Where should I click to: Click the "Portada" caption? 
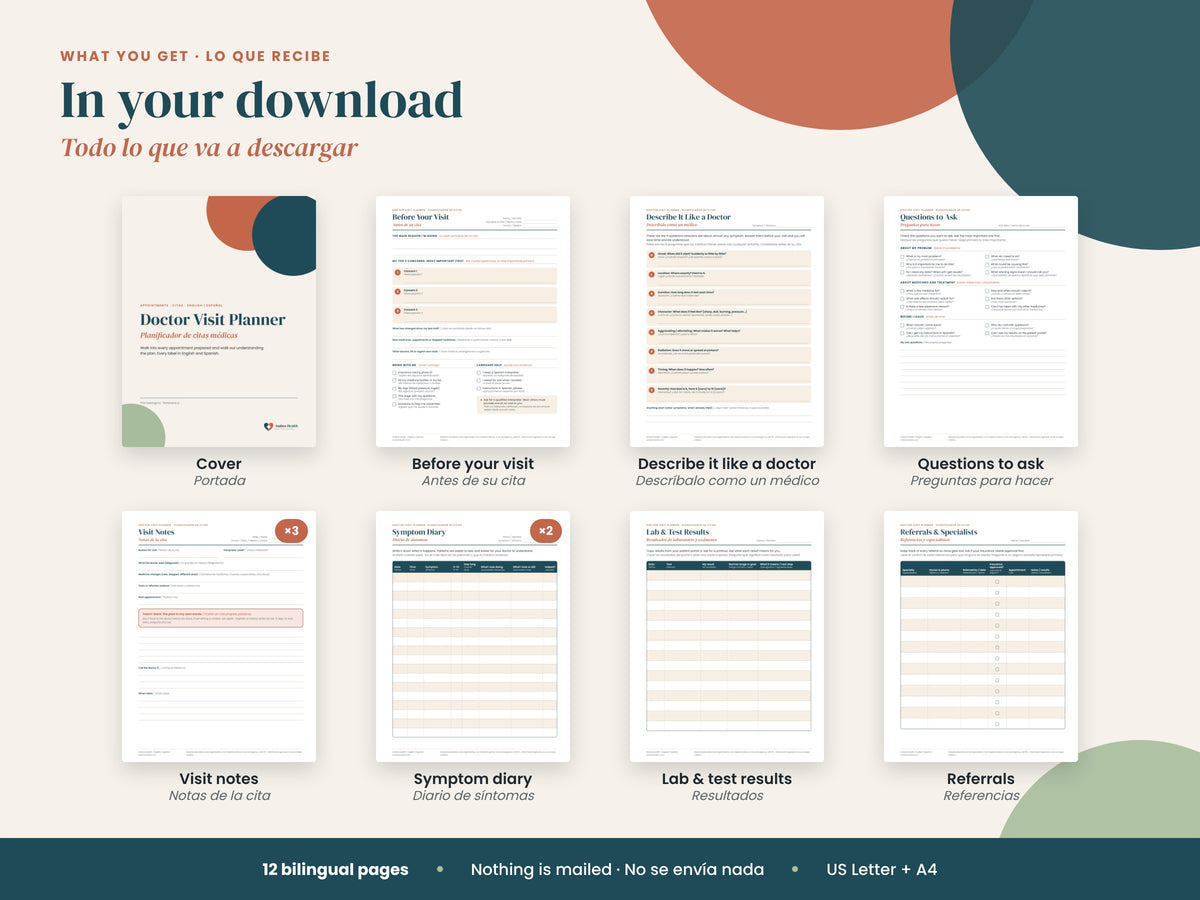pos(219,481)
